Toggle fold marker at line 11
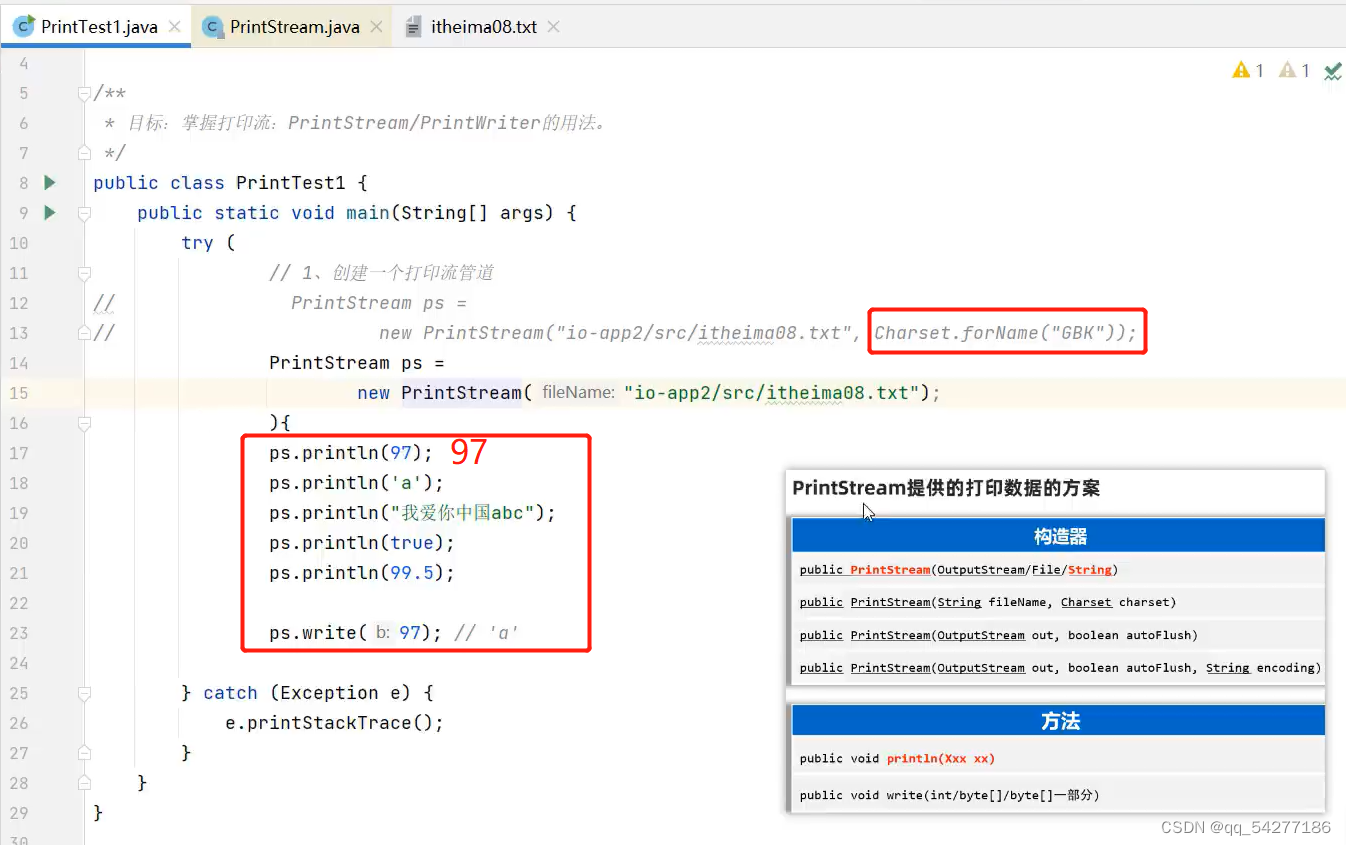This screenshot has width=1346, height=845. pyautogui.click(x=84, y=273)
